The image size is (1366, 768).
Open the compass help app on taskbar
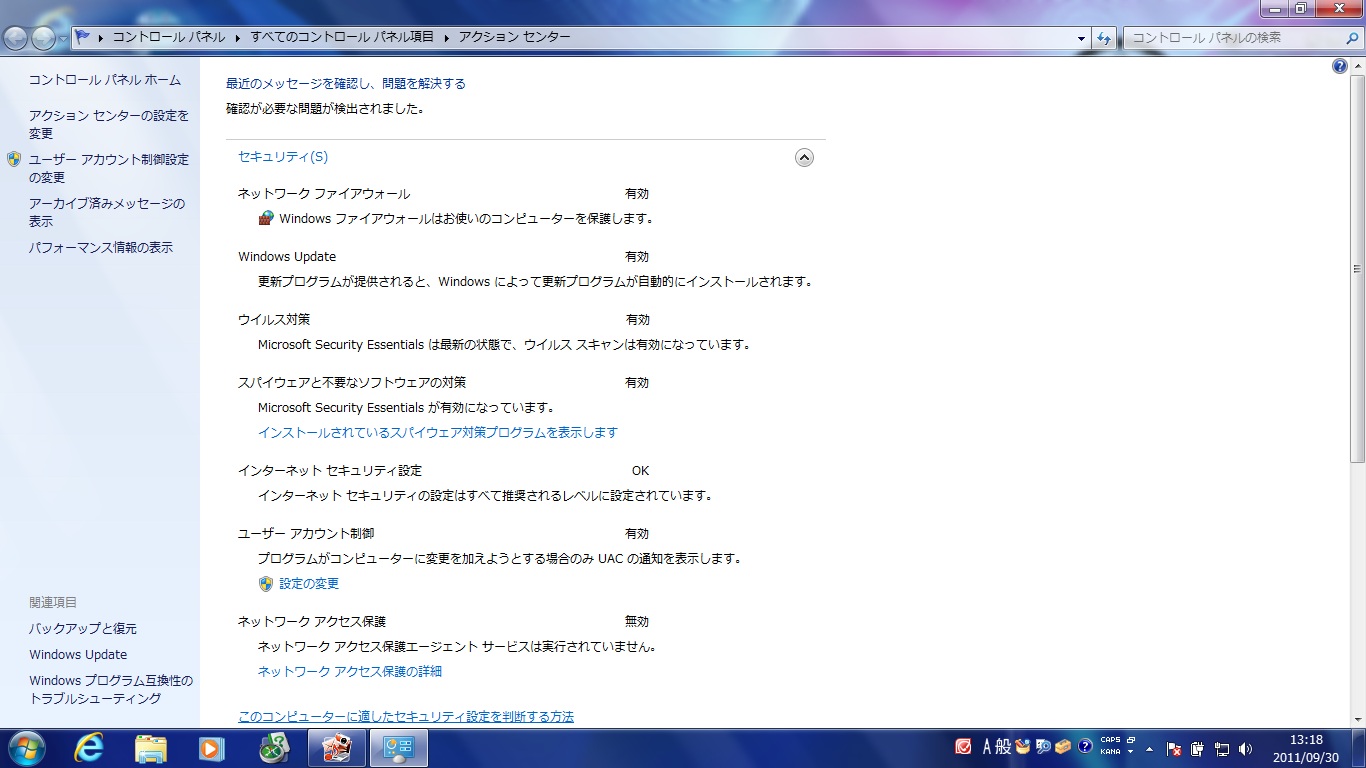274,748
